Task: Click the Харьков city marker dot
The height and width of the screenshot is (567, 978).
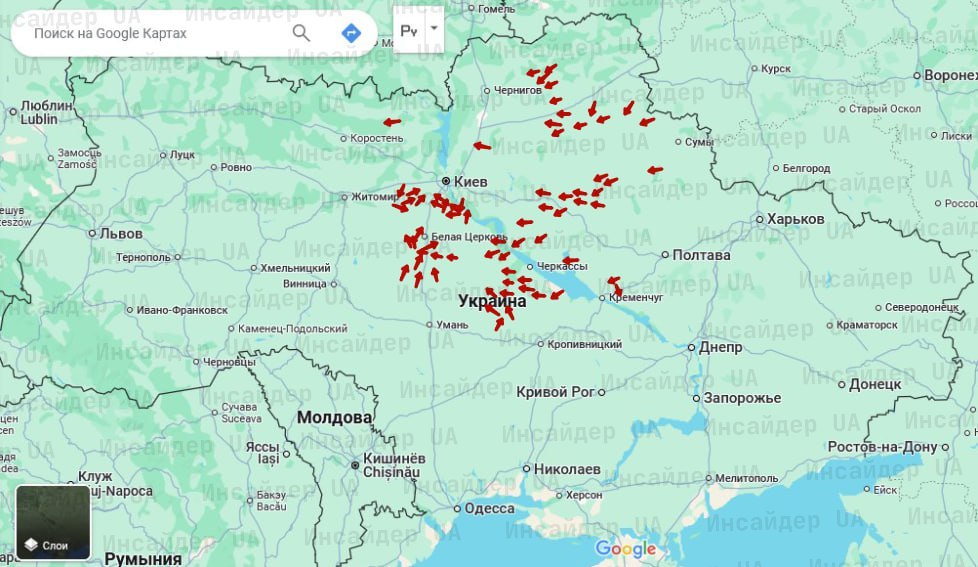Action: point(759,219)
